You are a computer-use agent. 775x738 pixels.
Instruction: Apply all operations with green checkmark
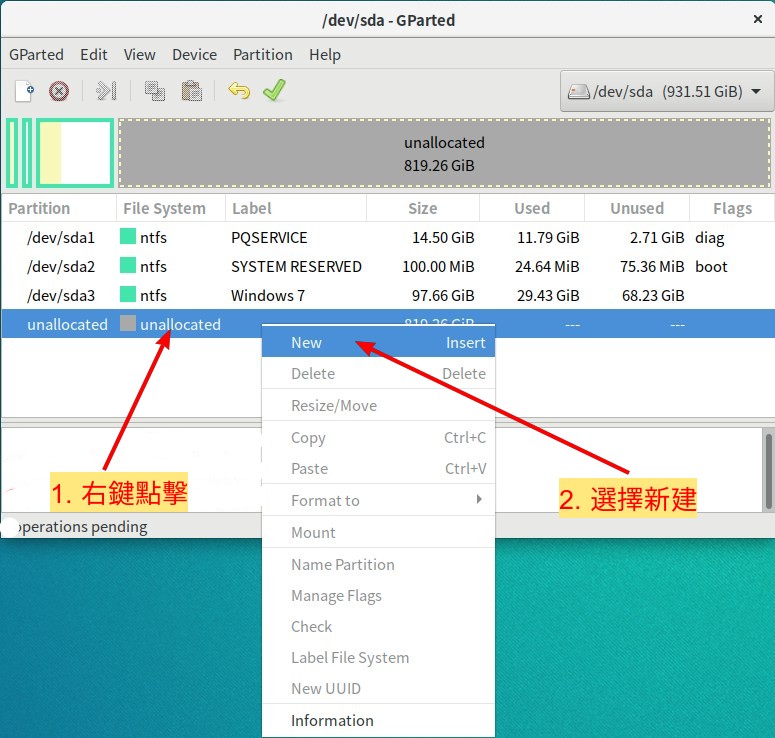coord(274,91)
